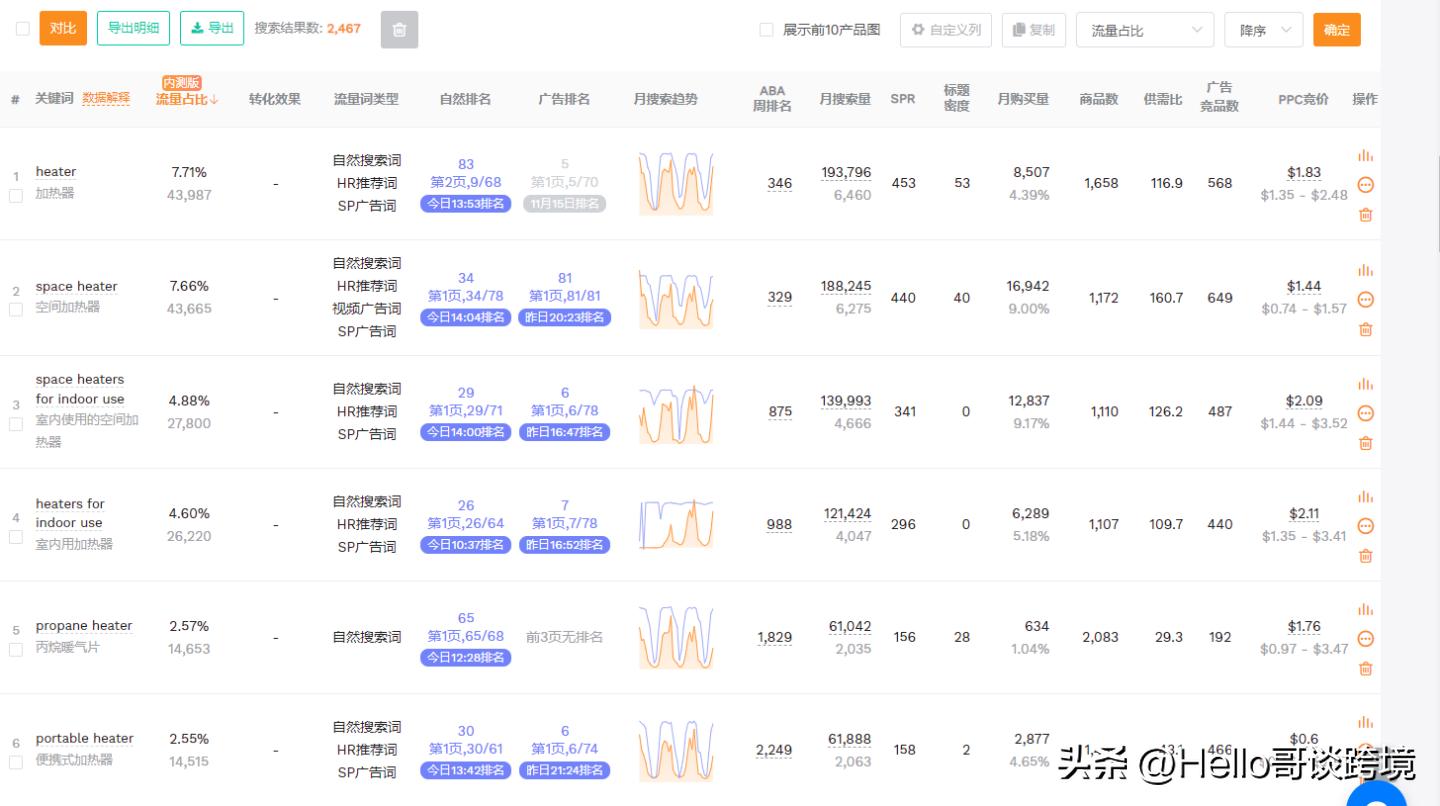Viewport: 1440px width, 806px height.
Task: Click the download icon on the 导出 button
Action: [197, 28]
